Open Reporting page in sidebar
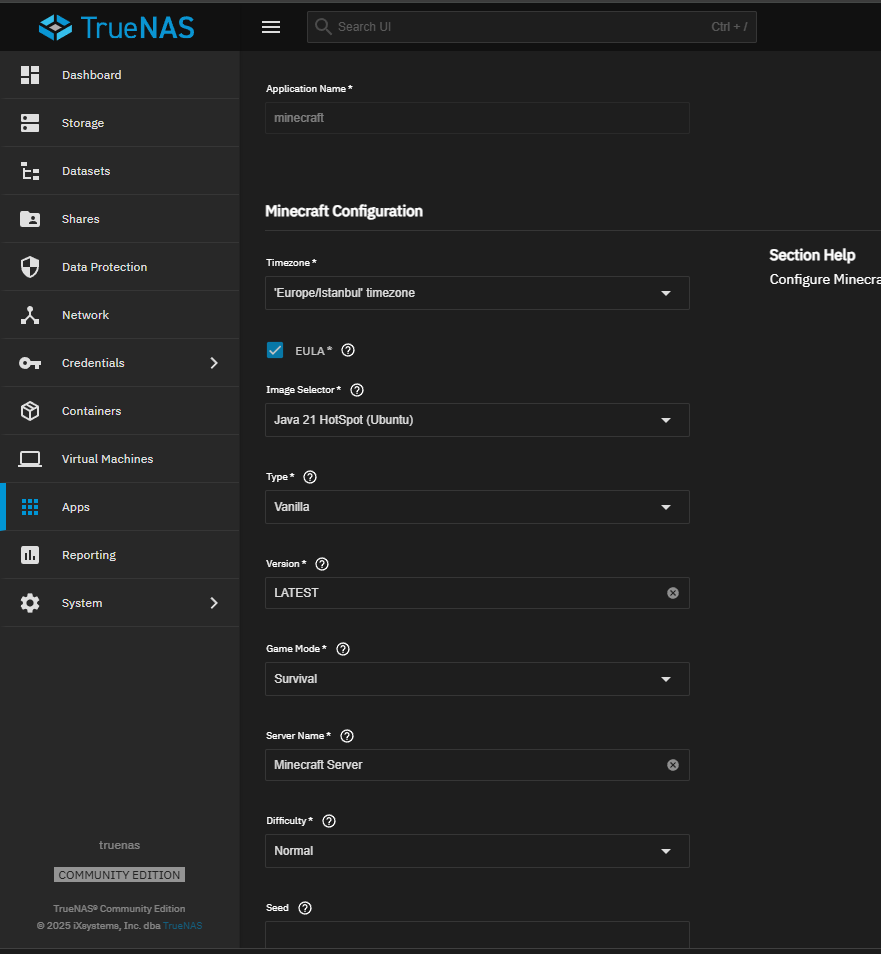The image size is (881, 954). [120, 555]
